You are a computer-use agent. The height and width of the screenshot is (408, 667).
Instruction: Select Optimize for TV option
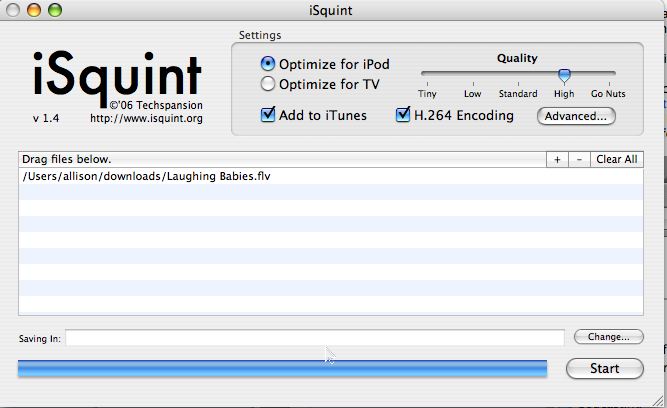click(x=267, y=84)
